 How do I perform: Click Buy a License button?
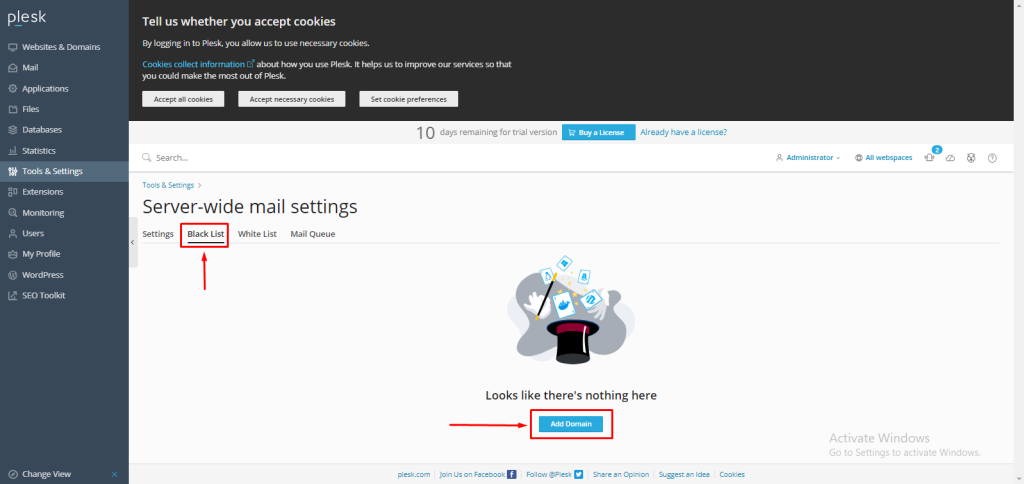[x=598, y=133]
